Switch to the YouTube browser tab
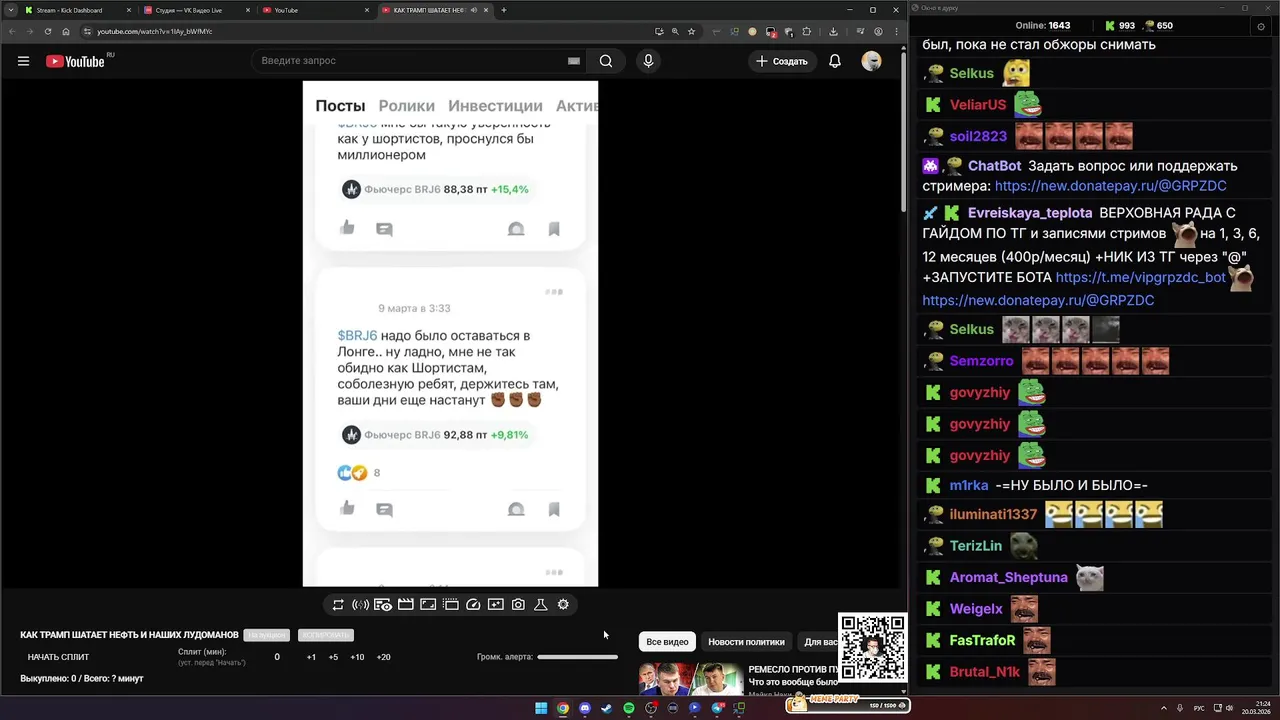The image size is (1280, 720). pyautogui.click(x=315, y=10)
